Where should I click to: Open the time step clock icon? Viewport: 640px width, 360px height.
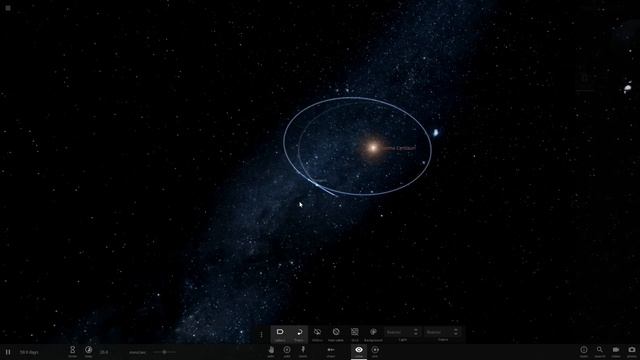(x=89, y=351)
